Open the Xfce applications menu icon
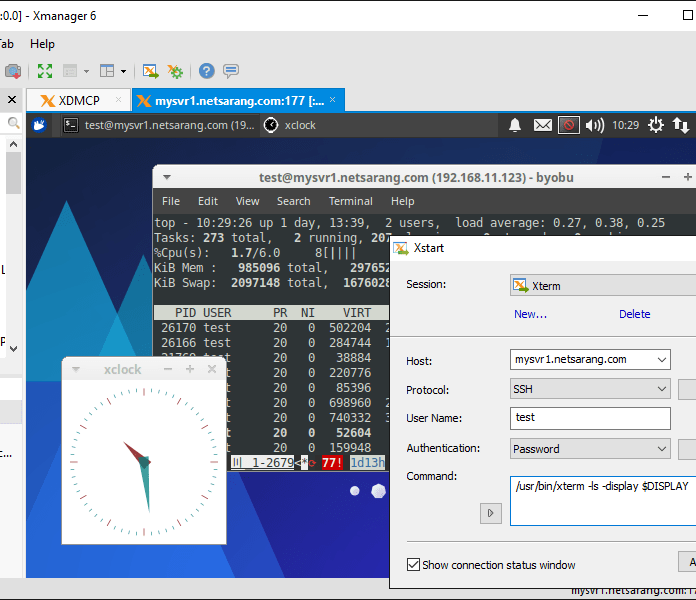Screen dimensions: 696x600 pos(39,125)
